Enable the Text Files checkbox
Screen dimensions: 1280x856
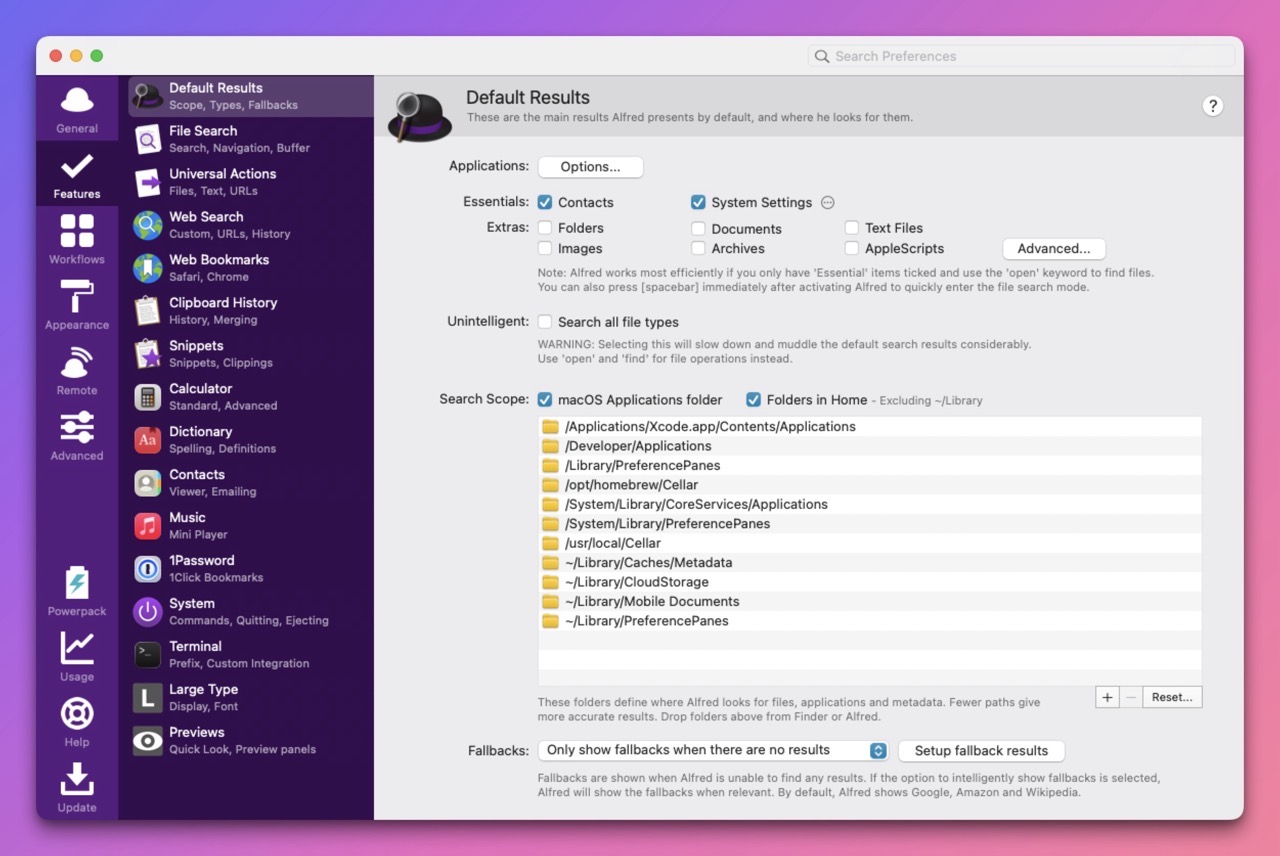pos(852,228)
